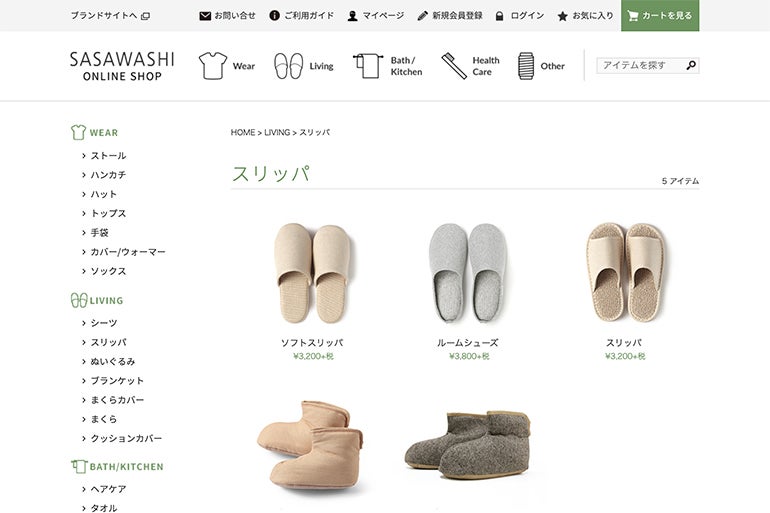
Task: Click the ソフトスリッパ product title
Action: tap(312, 343)
